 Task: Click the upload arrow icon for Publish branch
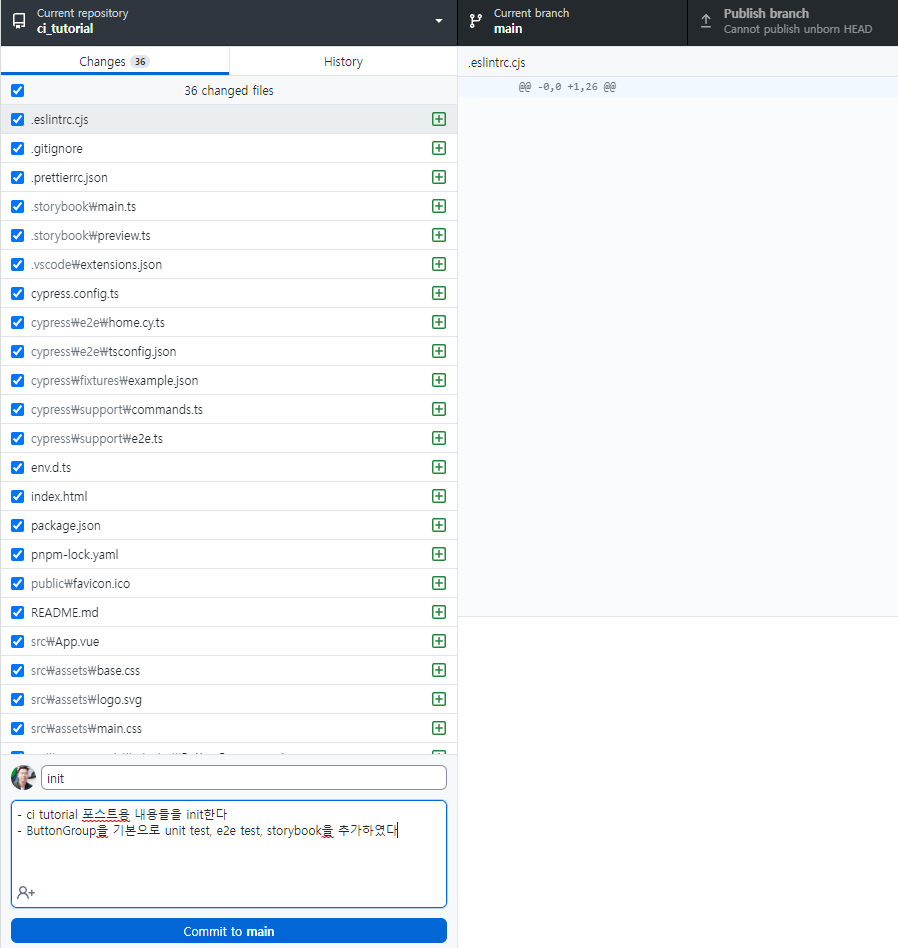point(706,21)
